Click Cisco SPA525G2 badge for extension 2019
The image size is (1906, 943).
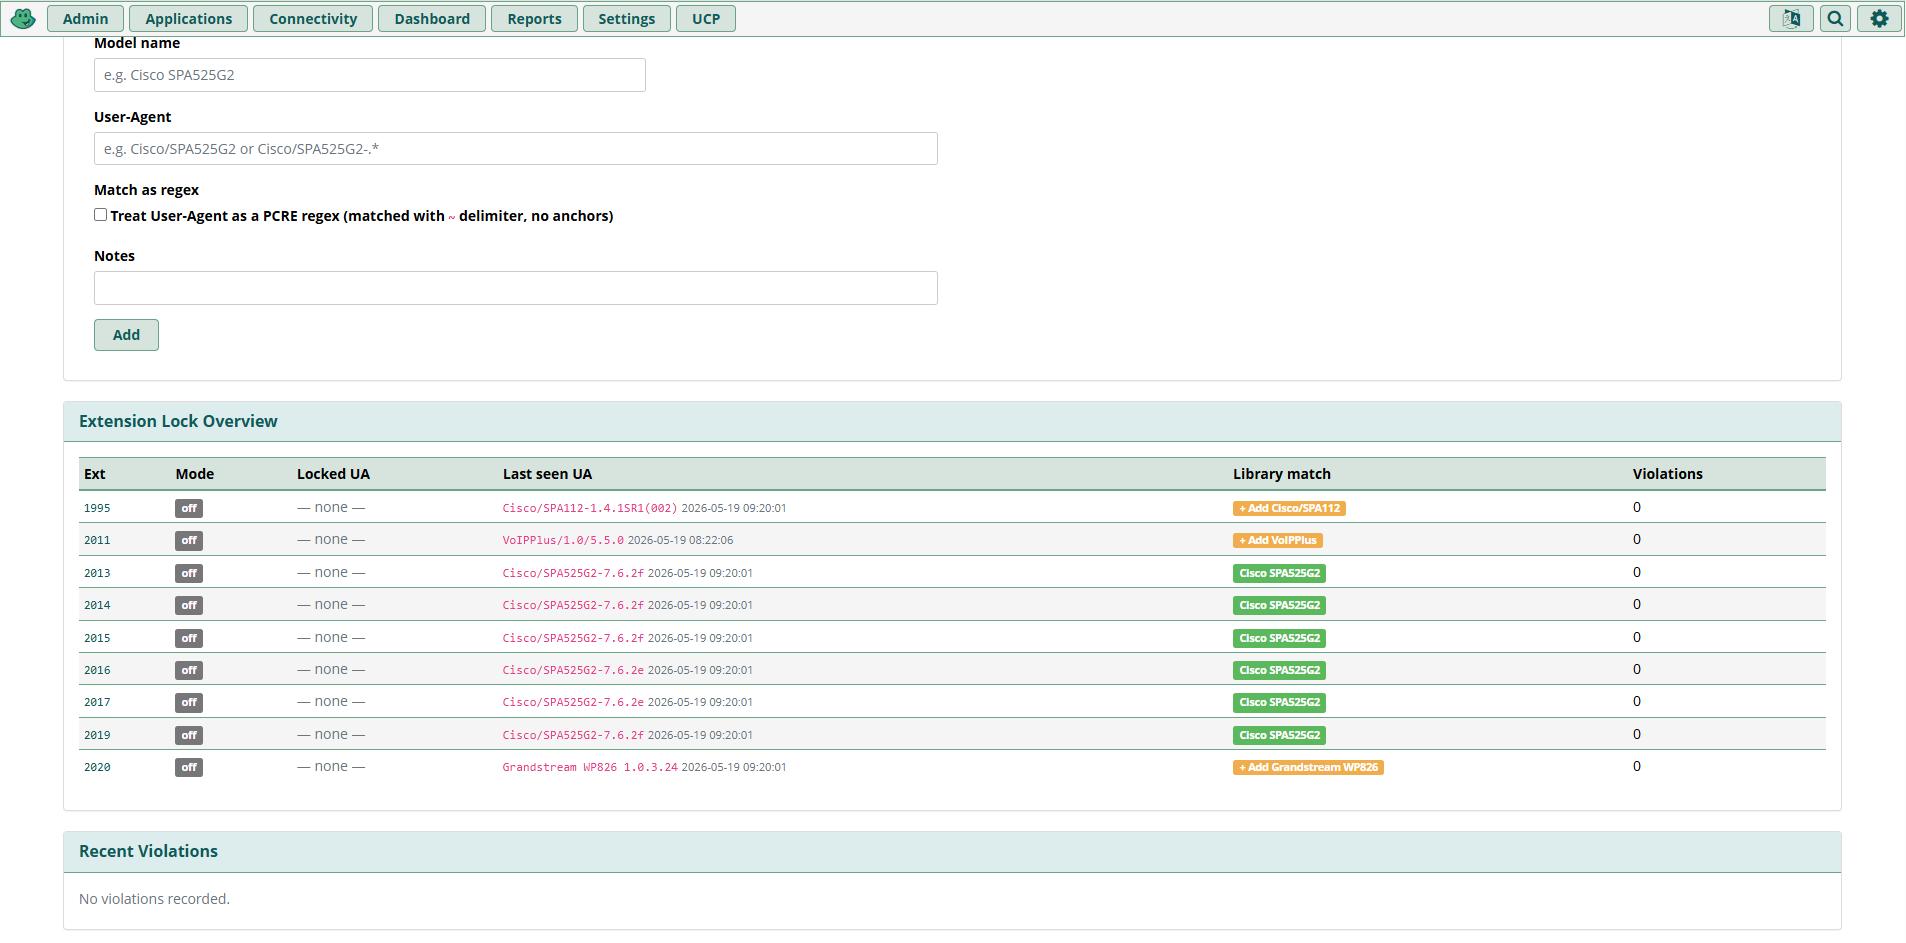click(1279, 735)
